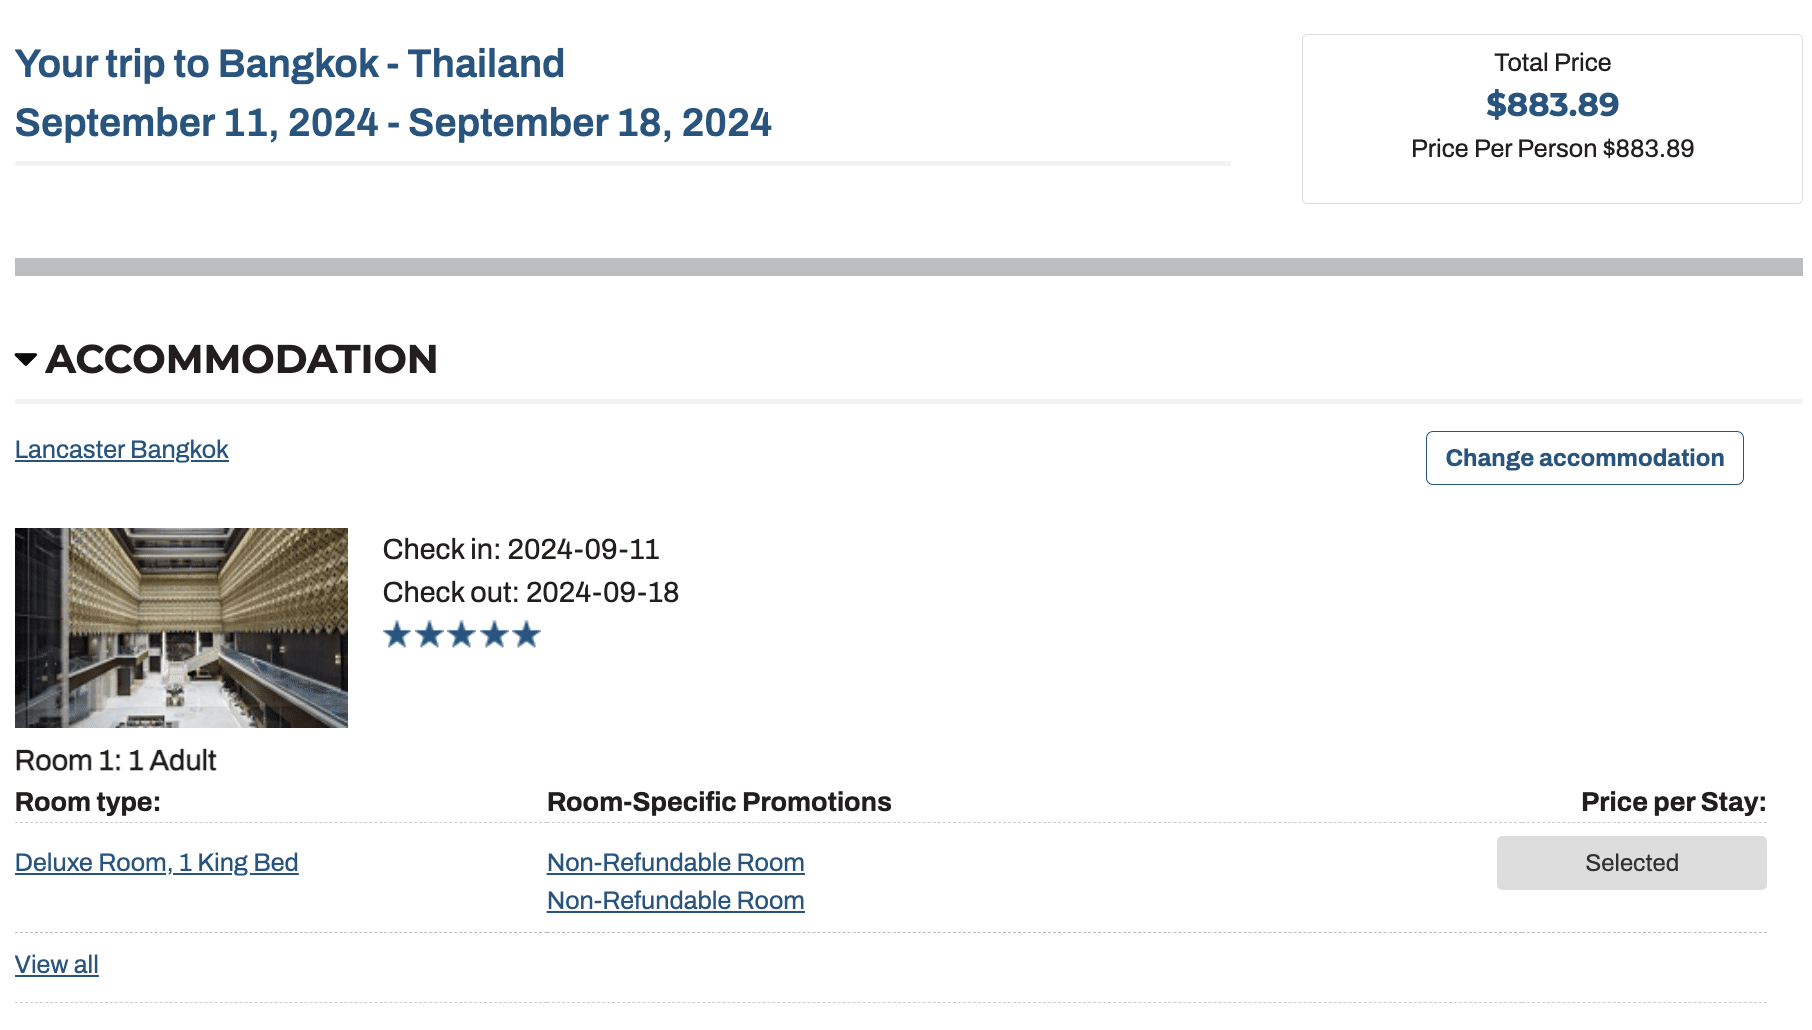Click the Check in date text

[x=520, y=550]
